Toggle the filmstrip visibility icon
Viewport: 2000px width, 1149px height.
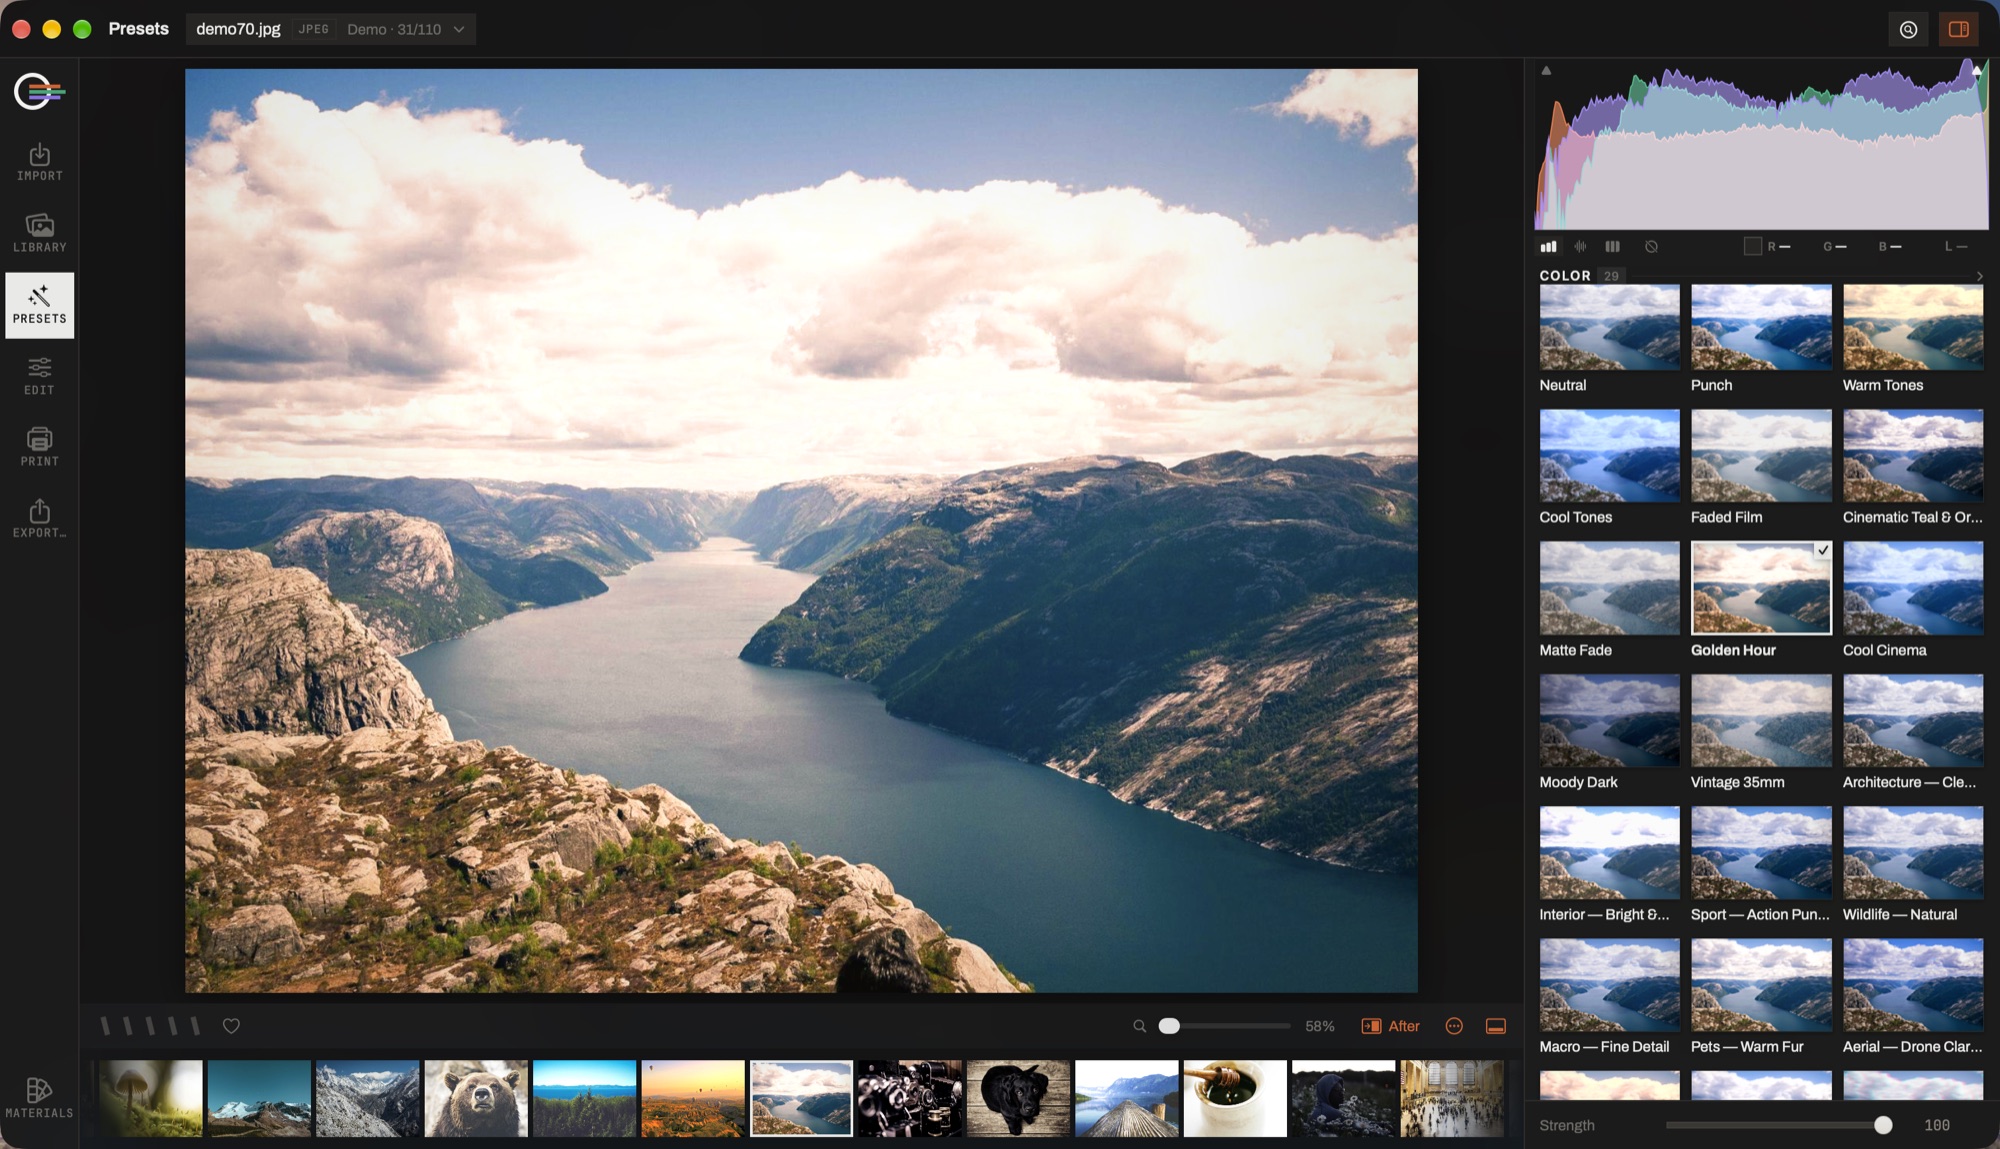coord(1496,1026)
